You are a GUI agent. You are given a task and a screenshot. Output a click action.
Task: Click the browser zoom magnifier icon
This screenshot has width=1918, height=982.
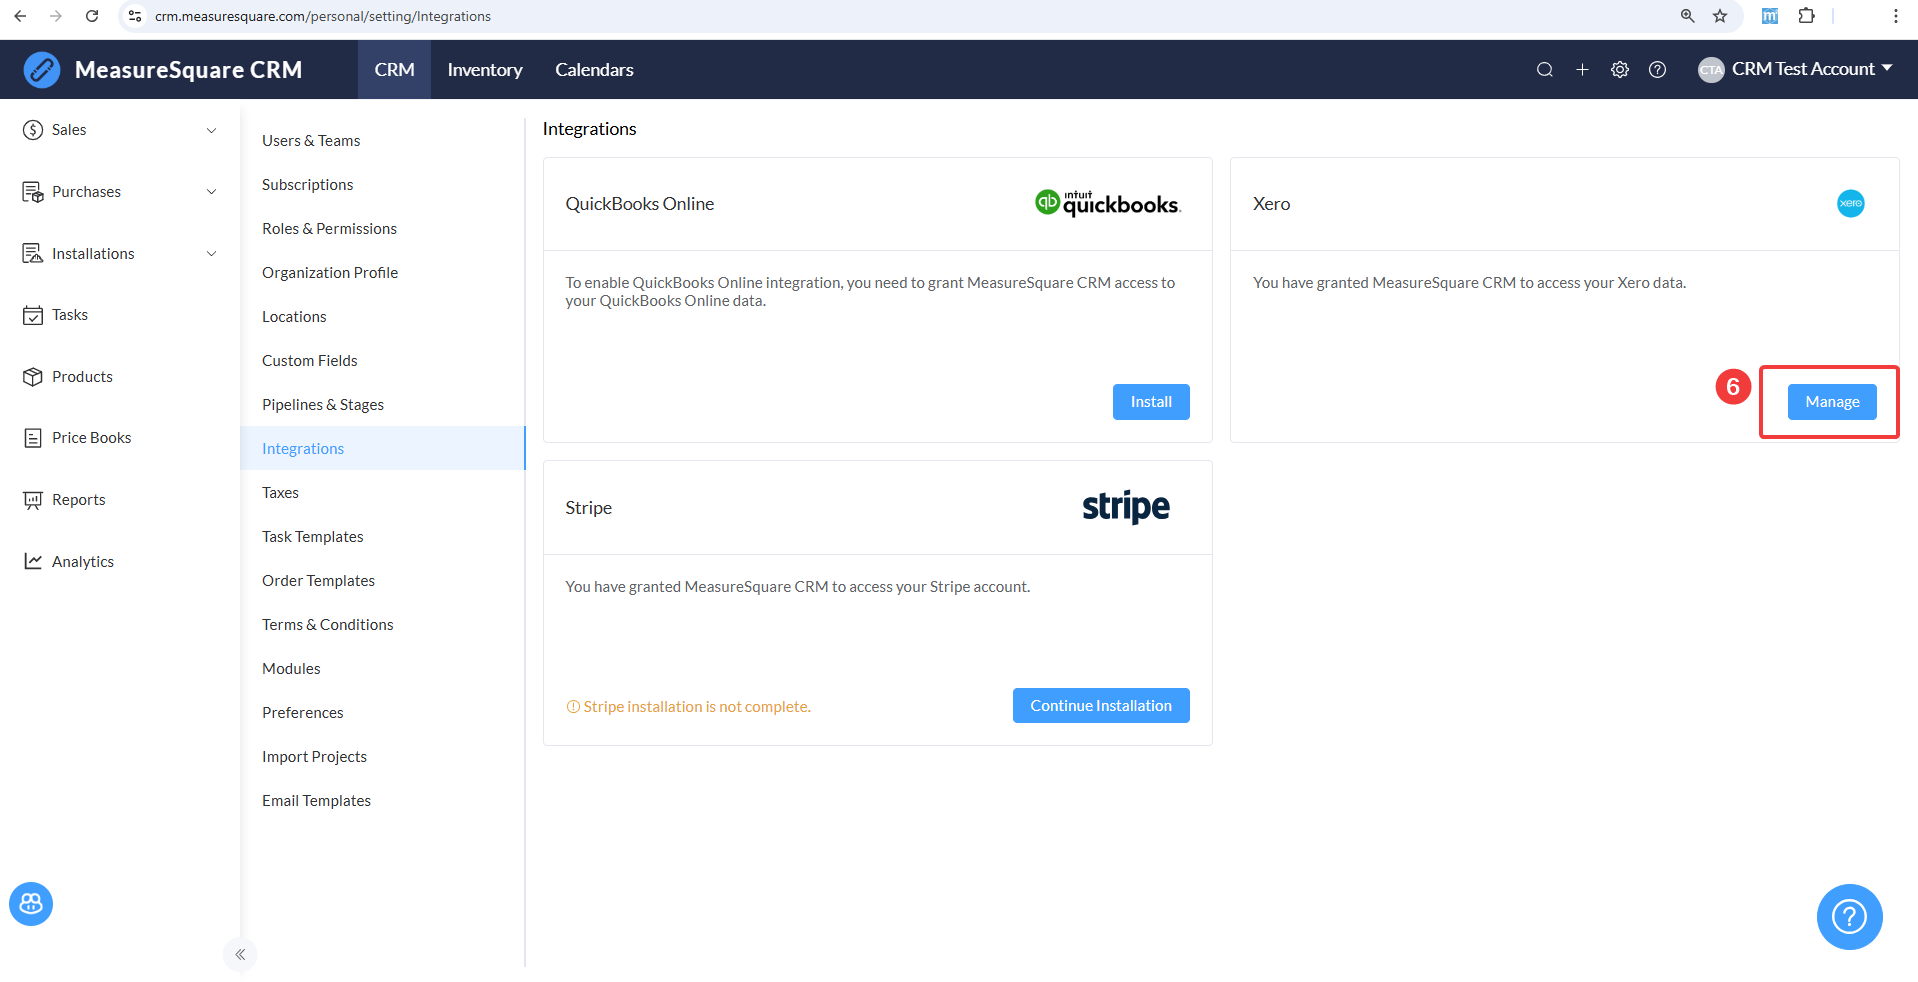pos(1687,16)
